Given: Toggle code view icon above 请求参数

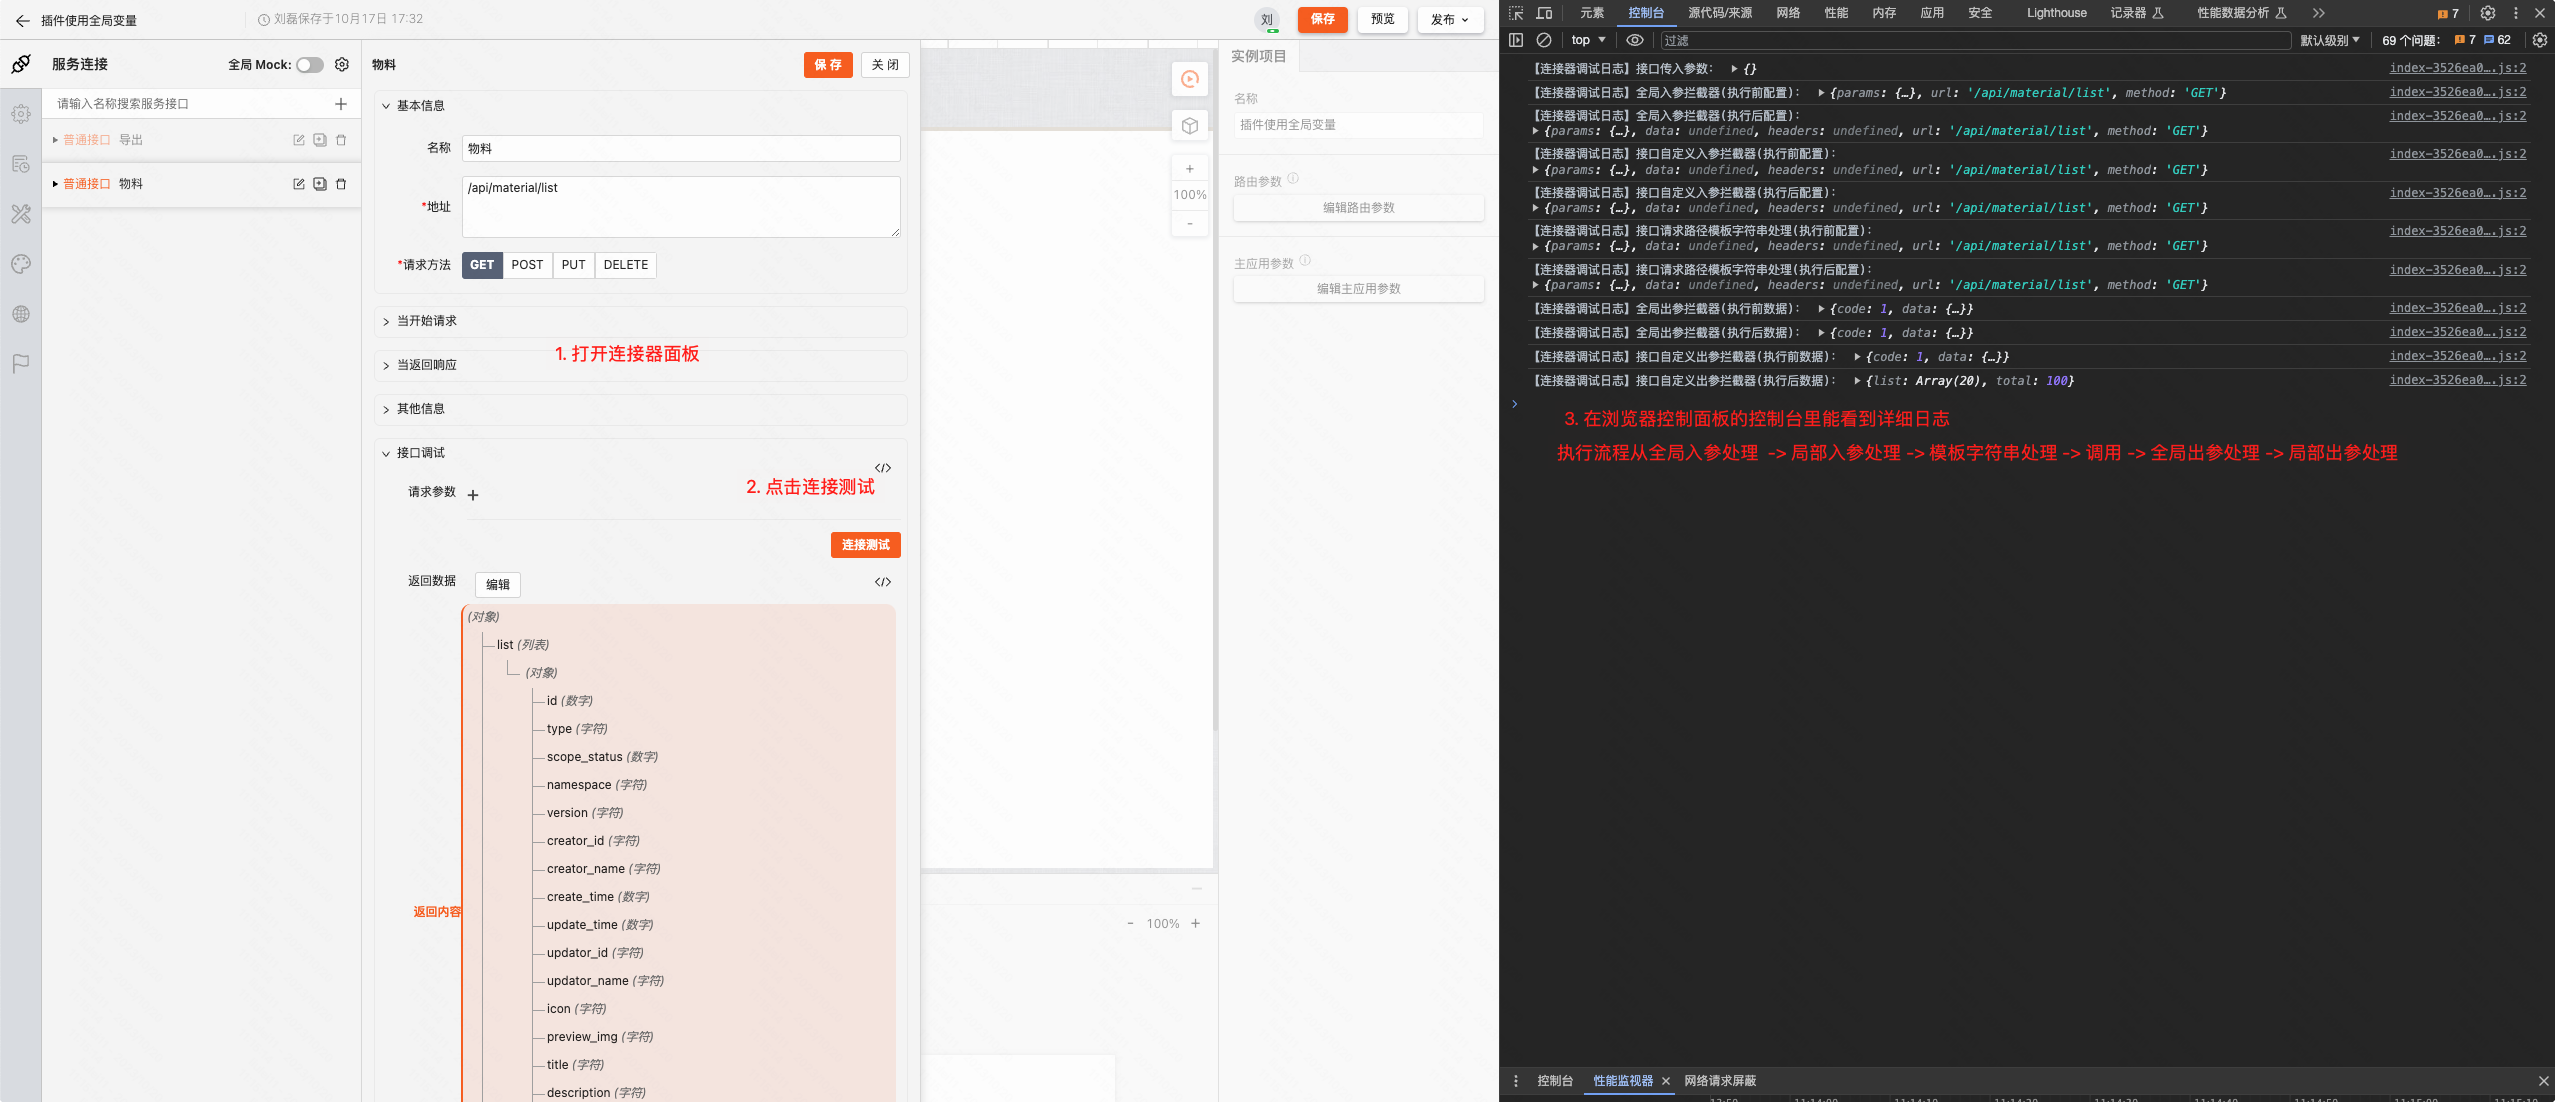Looking at the screenshot, I should 883,468.
